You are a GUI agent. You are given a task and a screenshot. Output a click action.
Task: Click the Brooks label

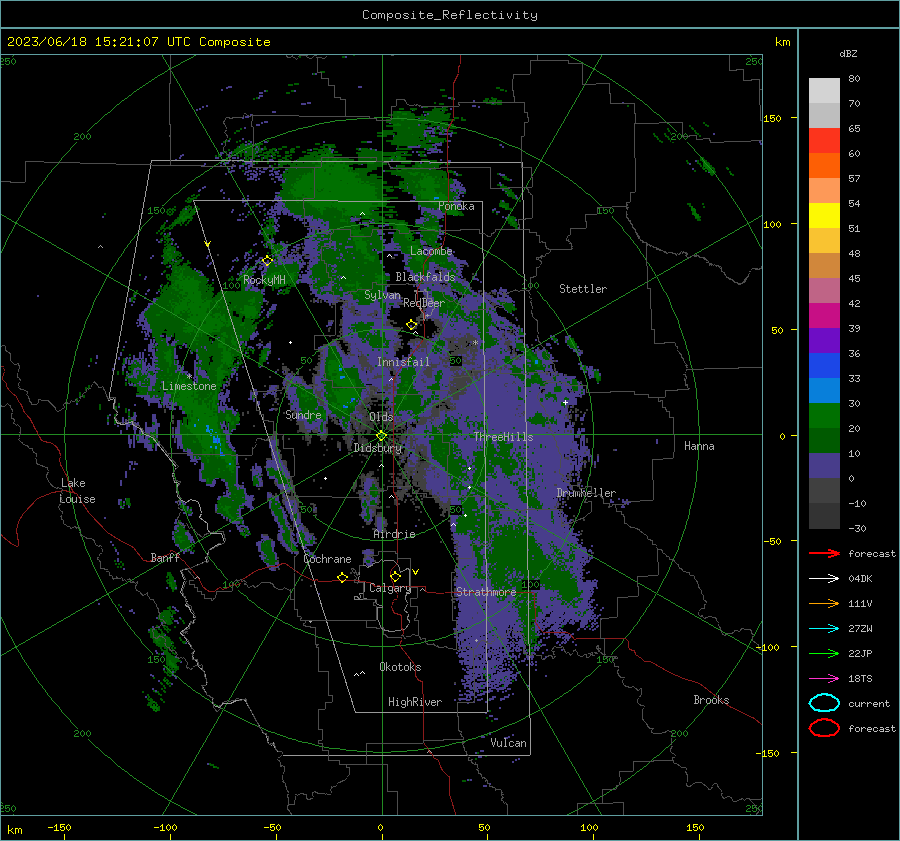(711, 700)
